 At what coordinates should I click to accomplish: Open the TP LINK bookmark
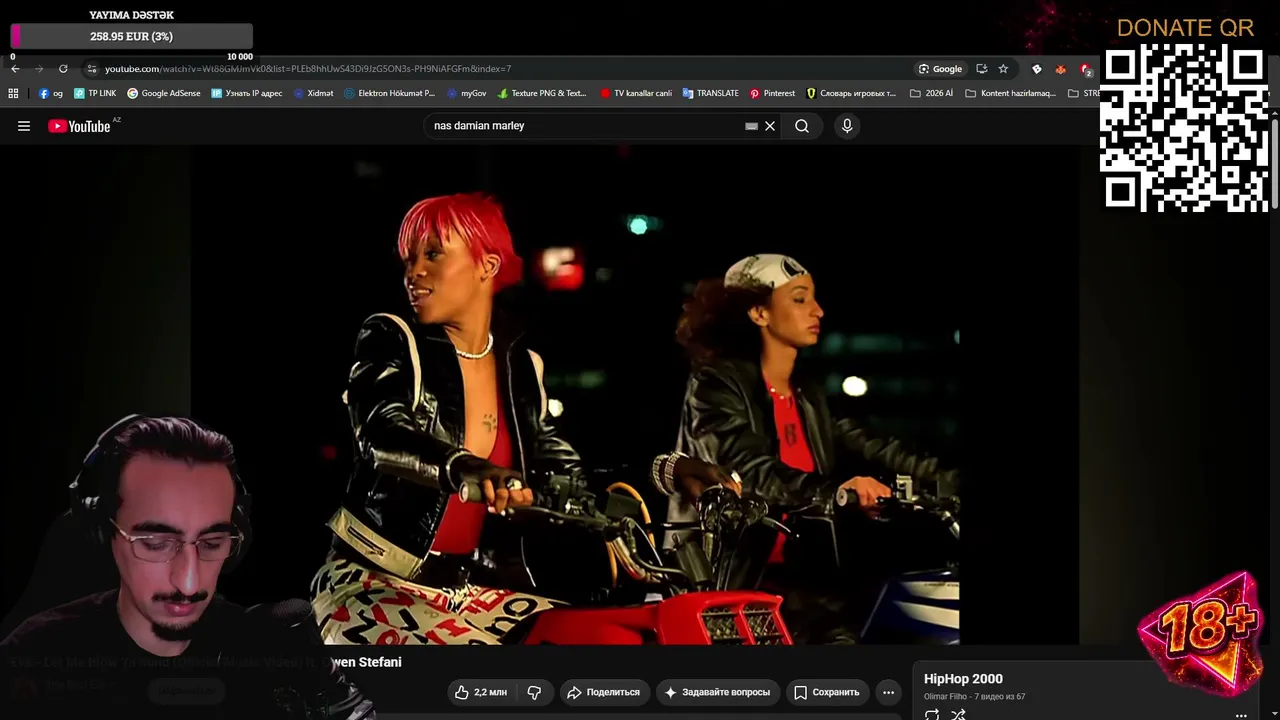(x=95, y=93)
